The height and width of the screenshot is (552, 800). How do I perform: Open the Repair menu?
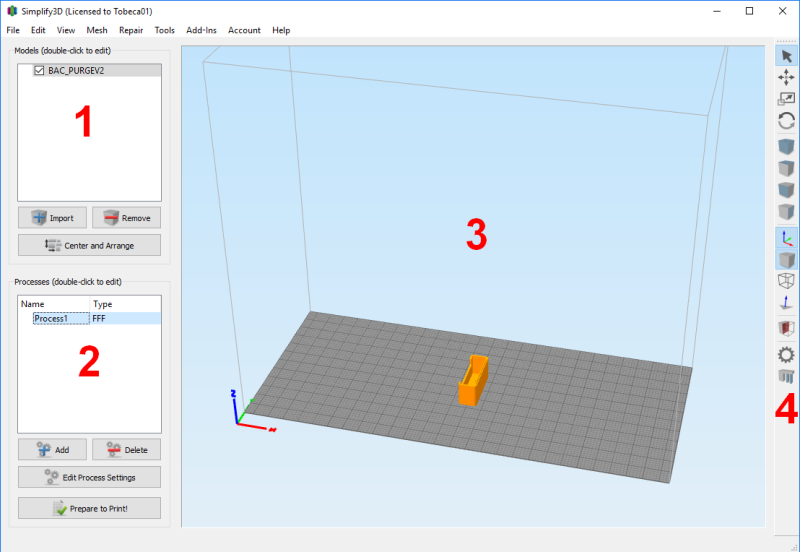(x=131, y=30)
